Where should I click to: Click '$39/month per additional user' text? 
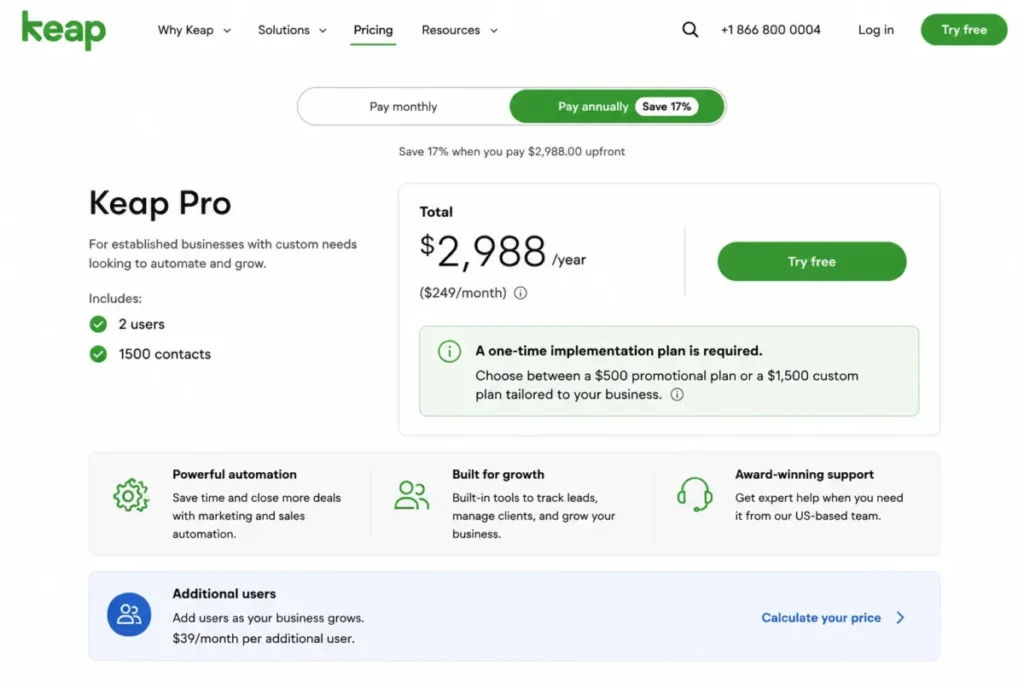pos(264,639)
